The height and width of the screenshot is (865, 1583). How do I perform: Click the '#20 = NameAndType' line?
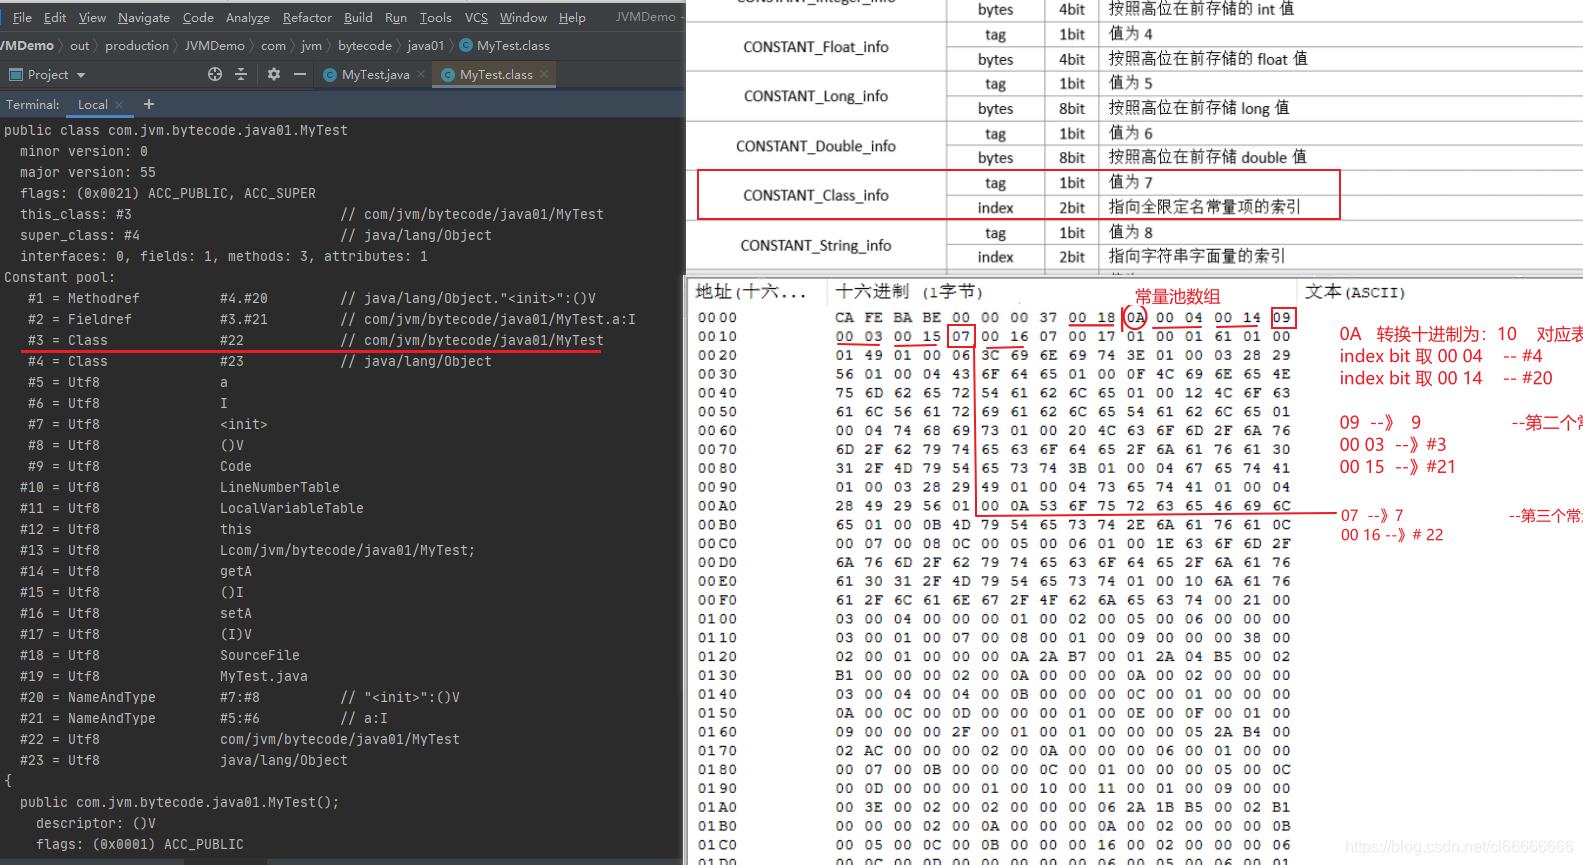240,697
